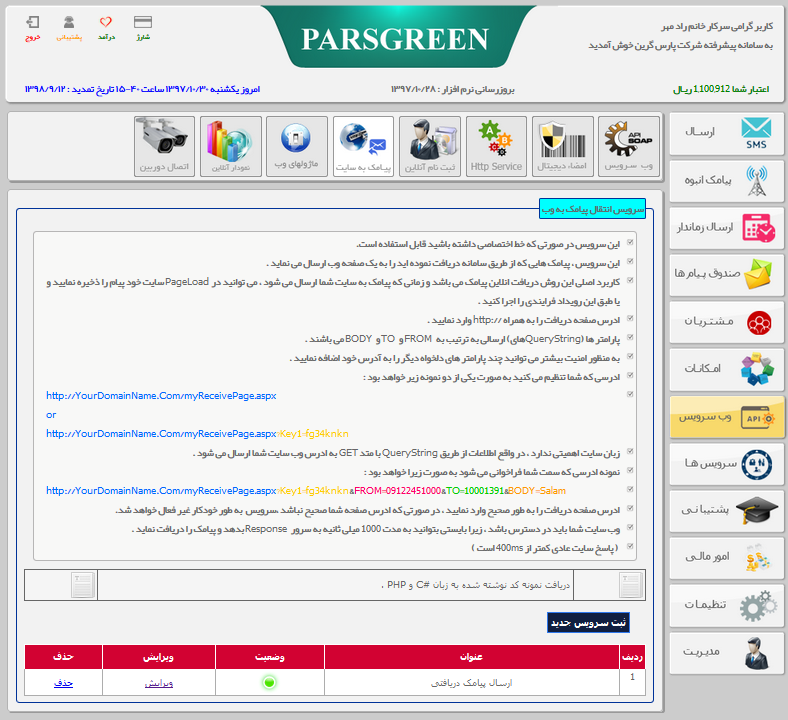Click the credit balance 1,100,912 rial text
788x720 pixels.
coord(721,89)
